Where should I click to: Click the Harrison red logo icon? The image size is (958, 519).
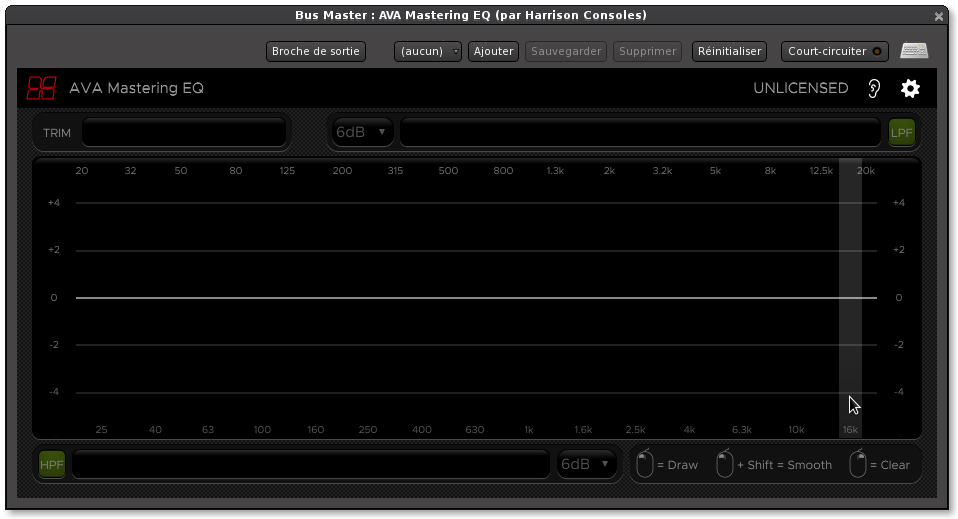(x=42, y=88)
